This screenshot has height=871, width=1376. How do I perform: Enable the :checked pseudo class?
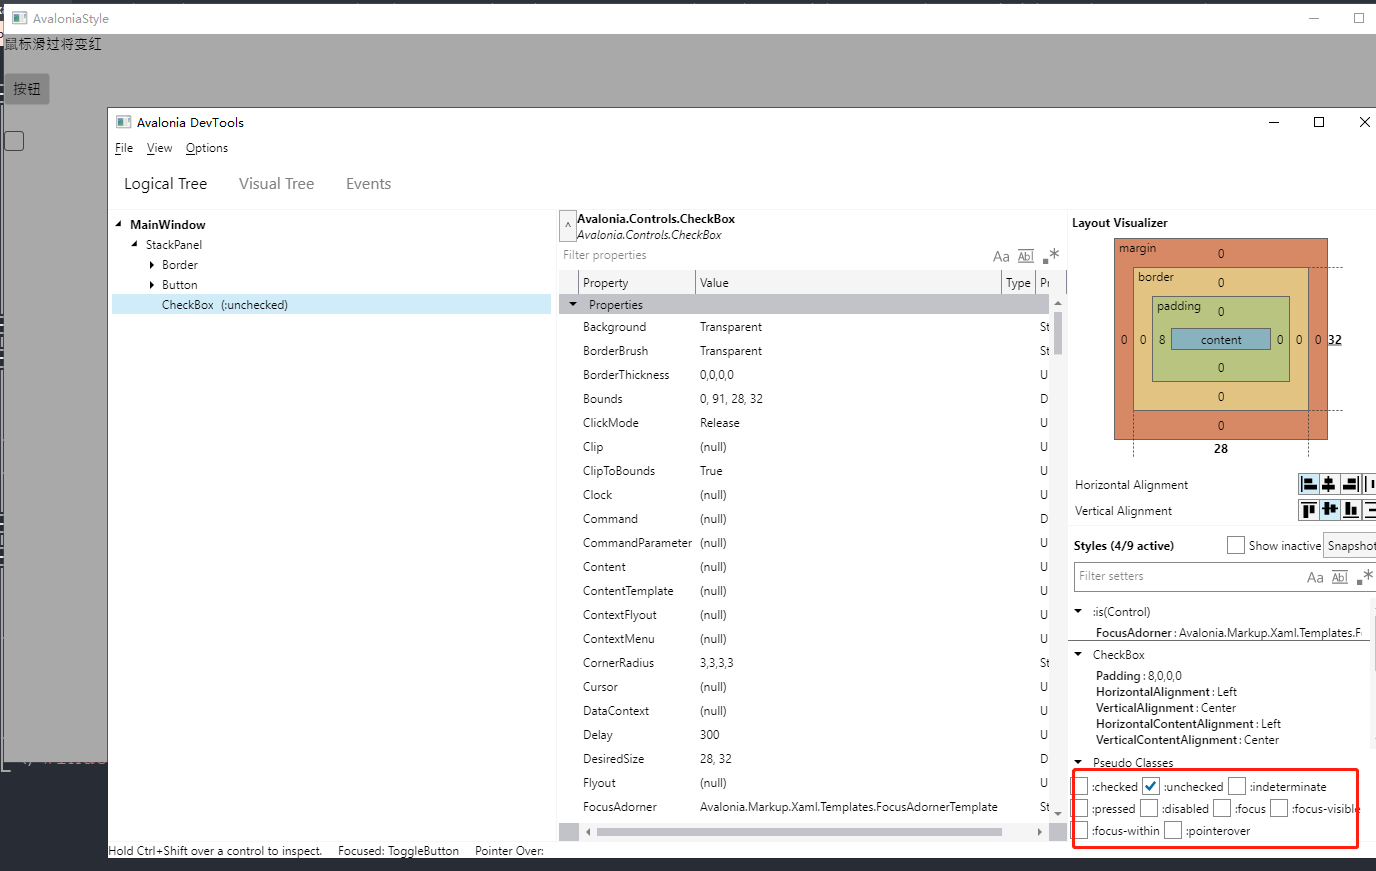tap(1080, 786)
